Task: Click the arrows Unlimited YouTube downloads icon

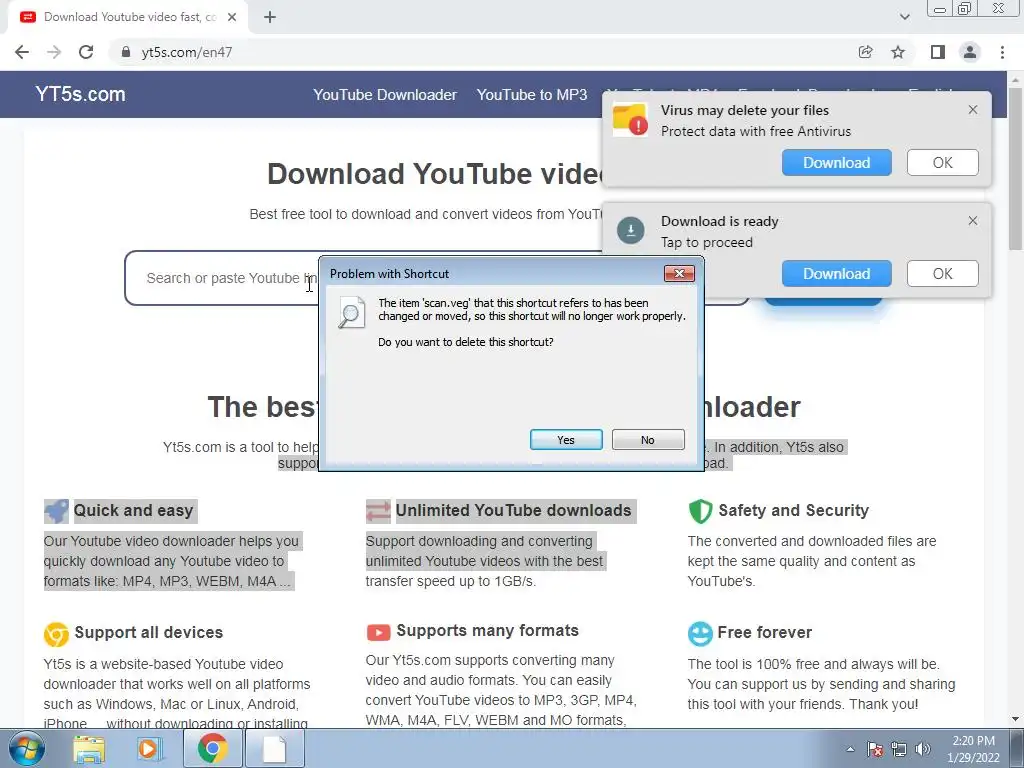Action: [x=378, y=511]
